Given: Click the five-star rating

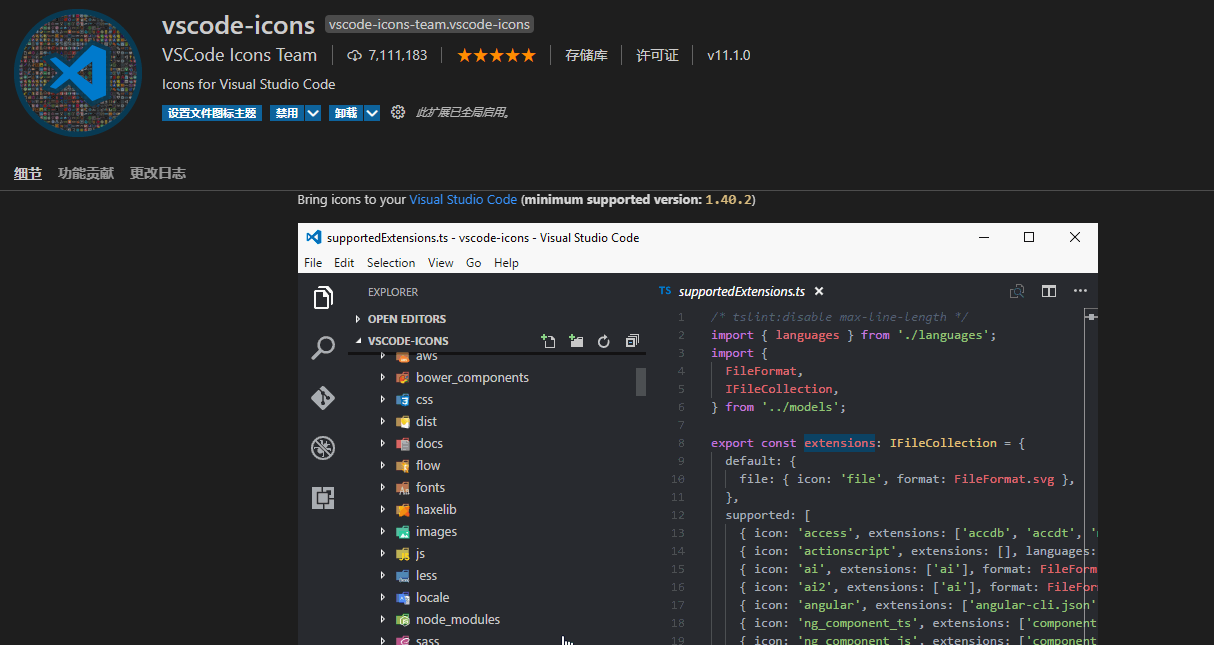Looking at the screenshot, I should pos(496,55).
